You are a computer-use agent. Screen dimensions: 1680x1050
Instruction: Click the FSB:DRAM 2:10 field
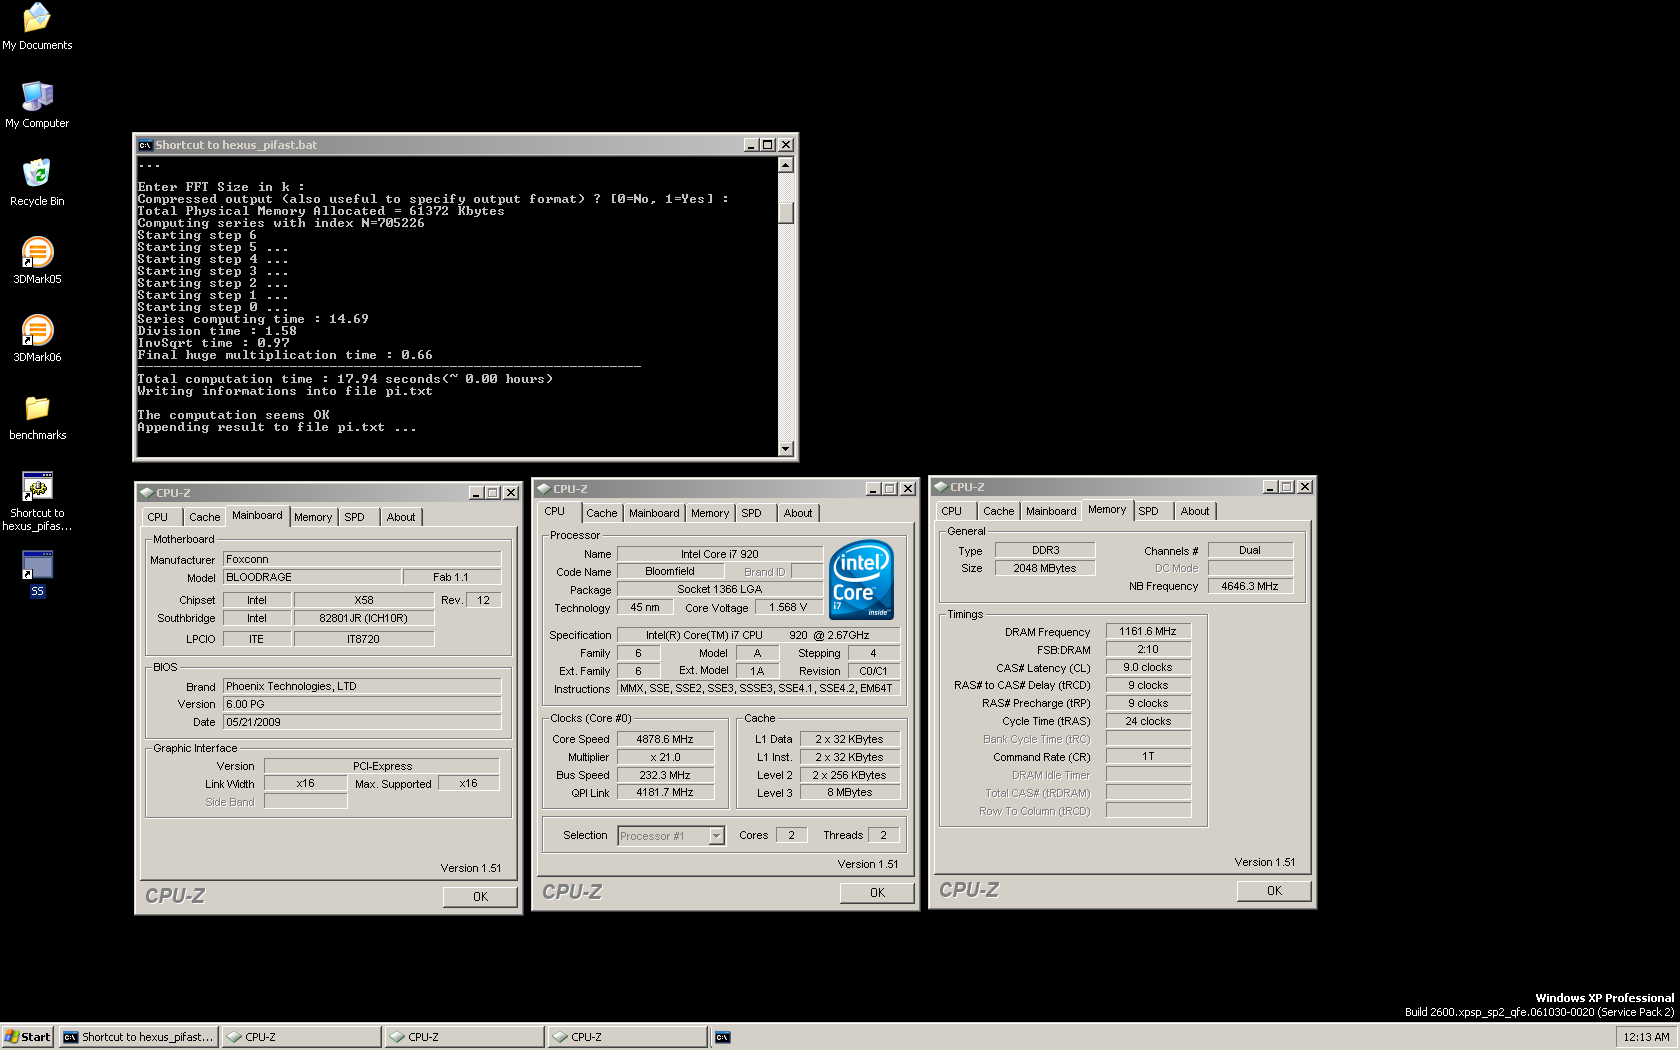(1148, 649)
